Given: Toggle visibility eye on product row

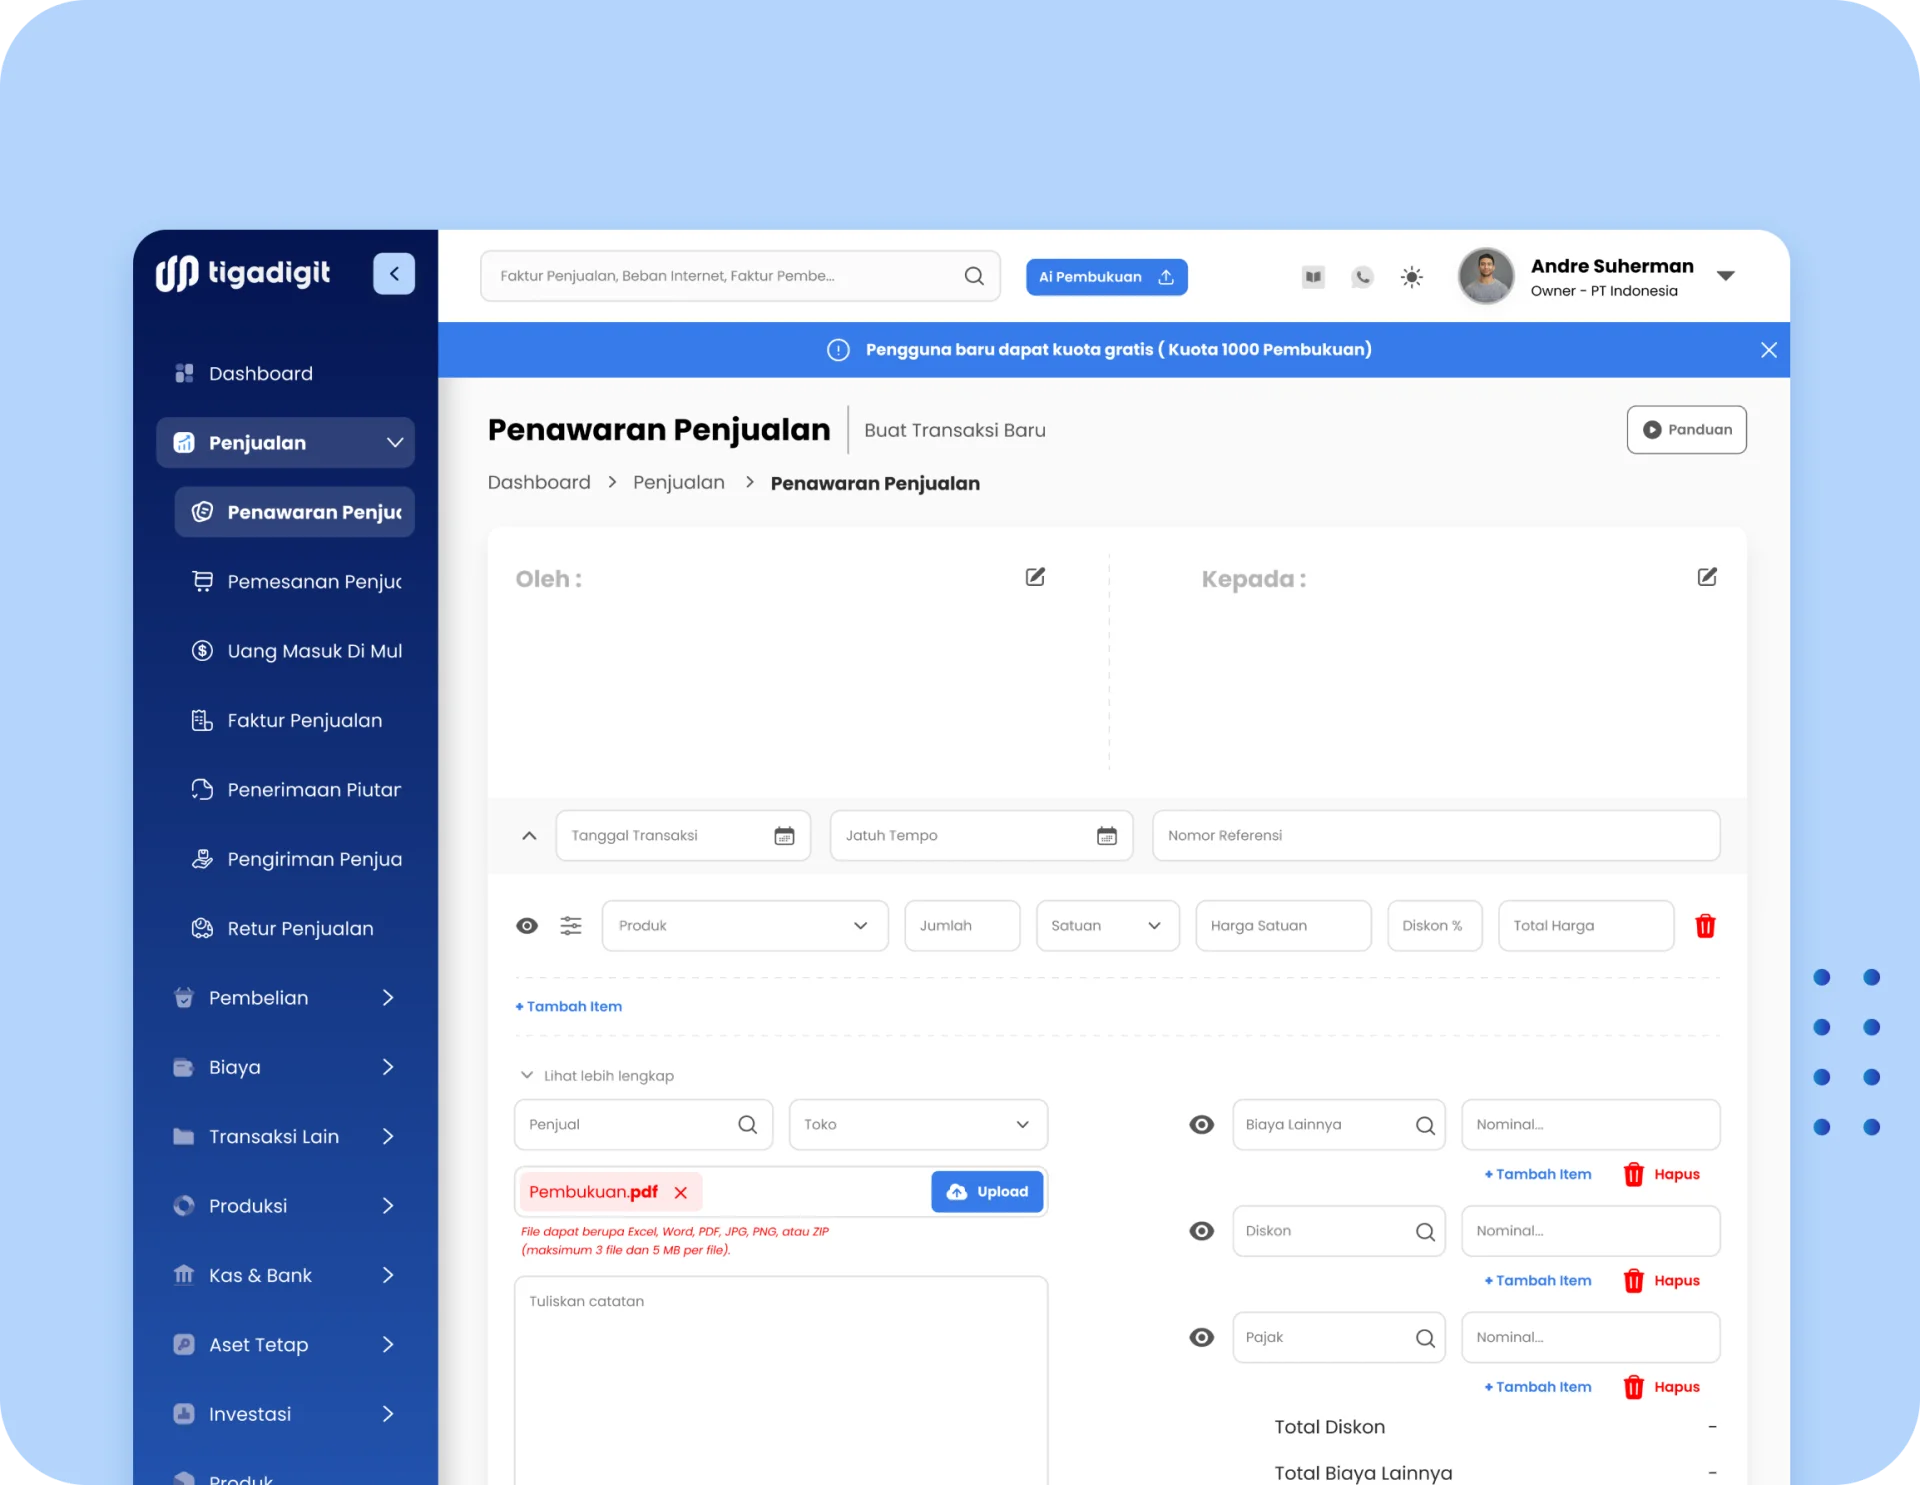Looking at the screenshot, I should pyautogui.click(x=527, y=926).
